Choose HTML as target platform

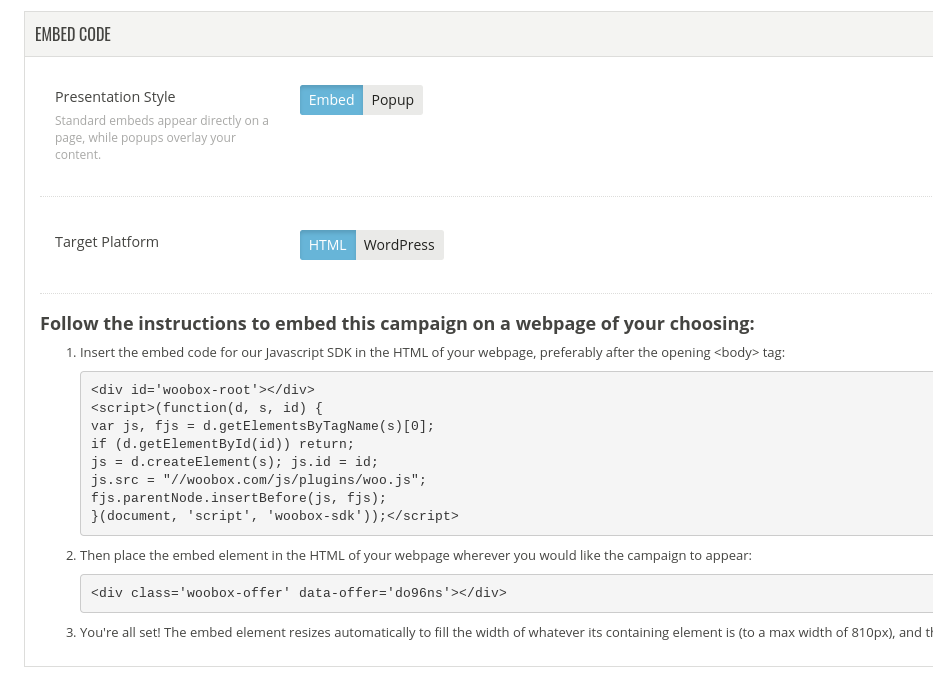tap(328, 245)
